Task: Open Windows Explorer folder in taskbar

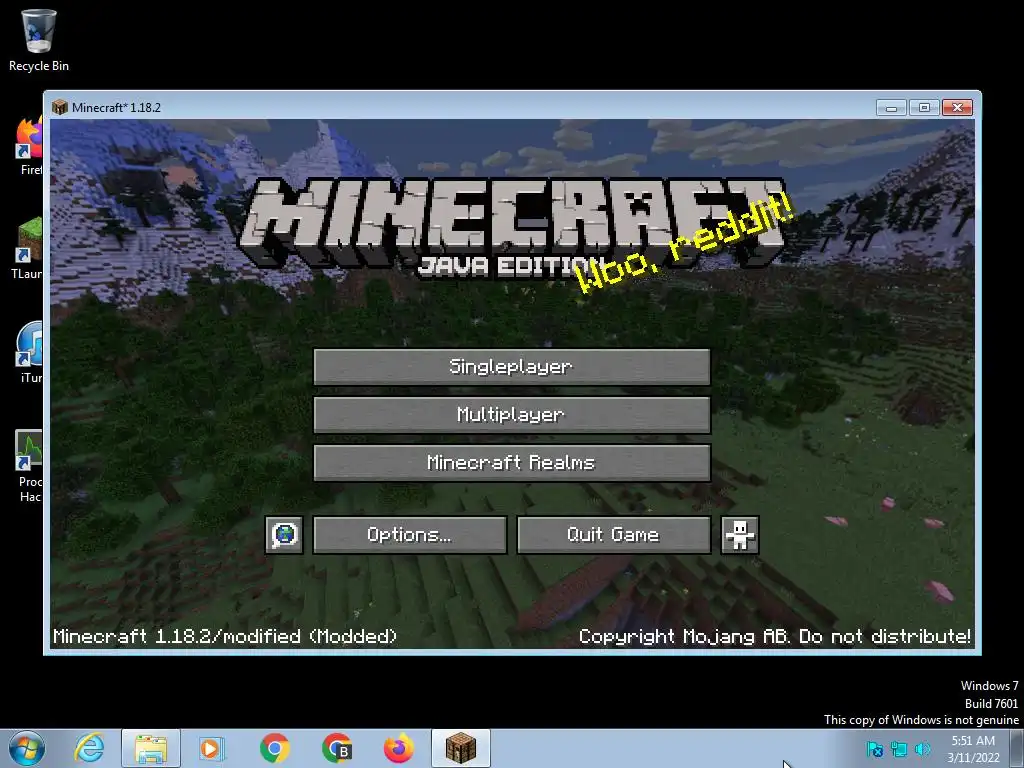Action: [151, 748]
